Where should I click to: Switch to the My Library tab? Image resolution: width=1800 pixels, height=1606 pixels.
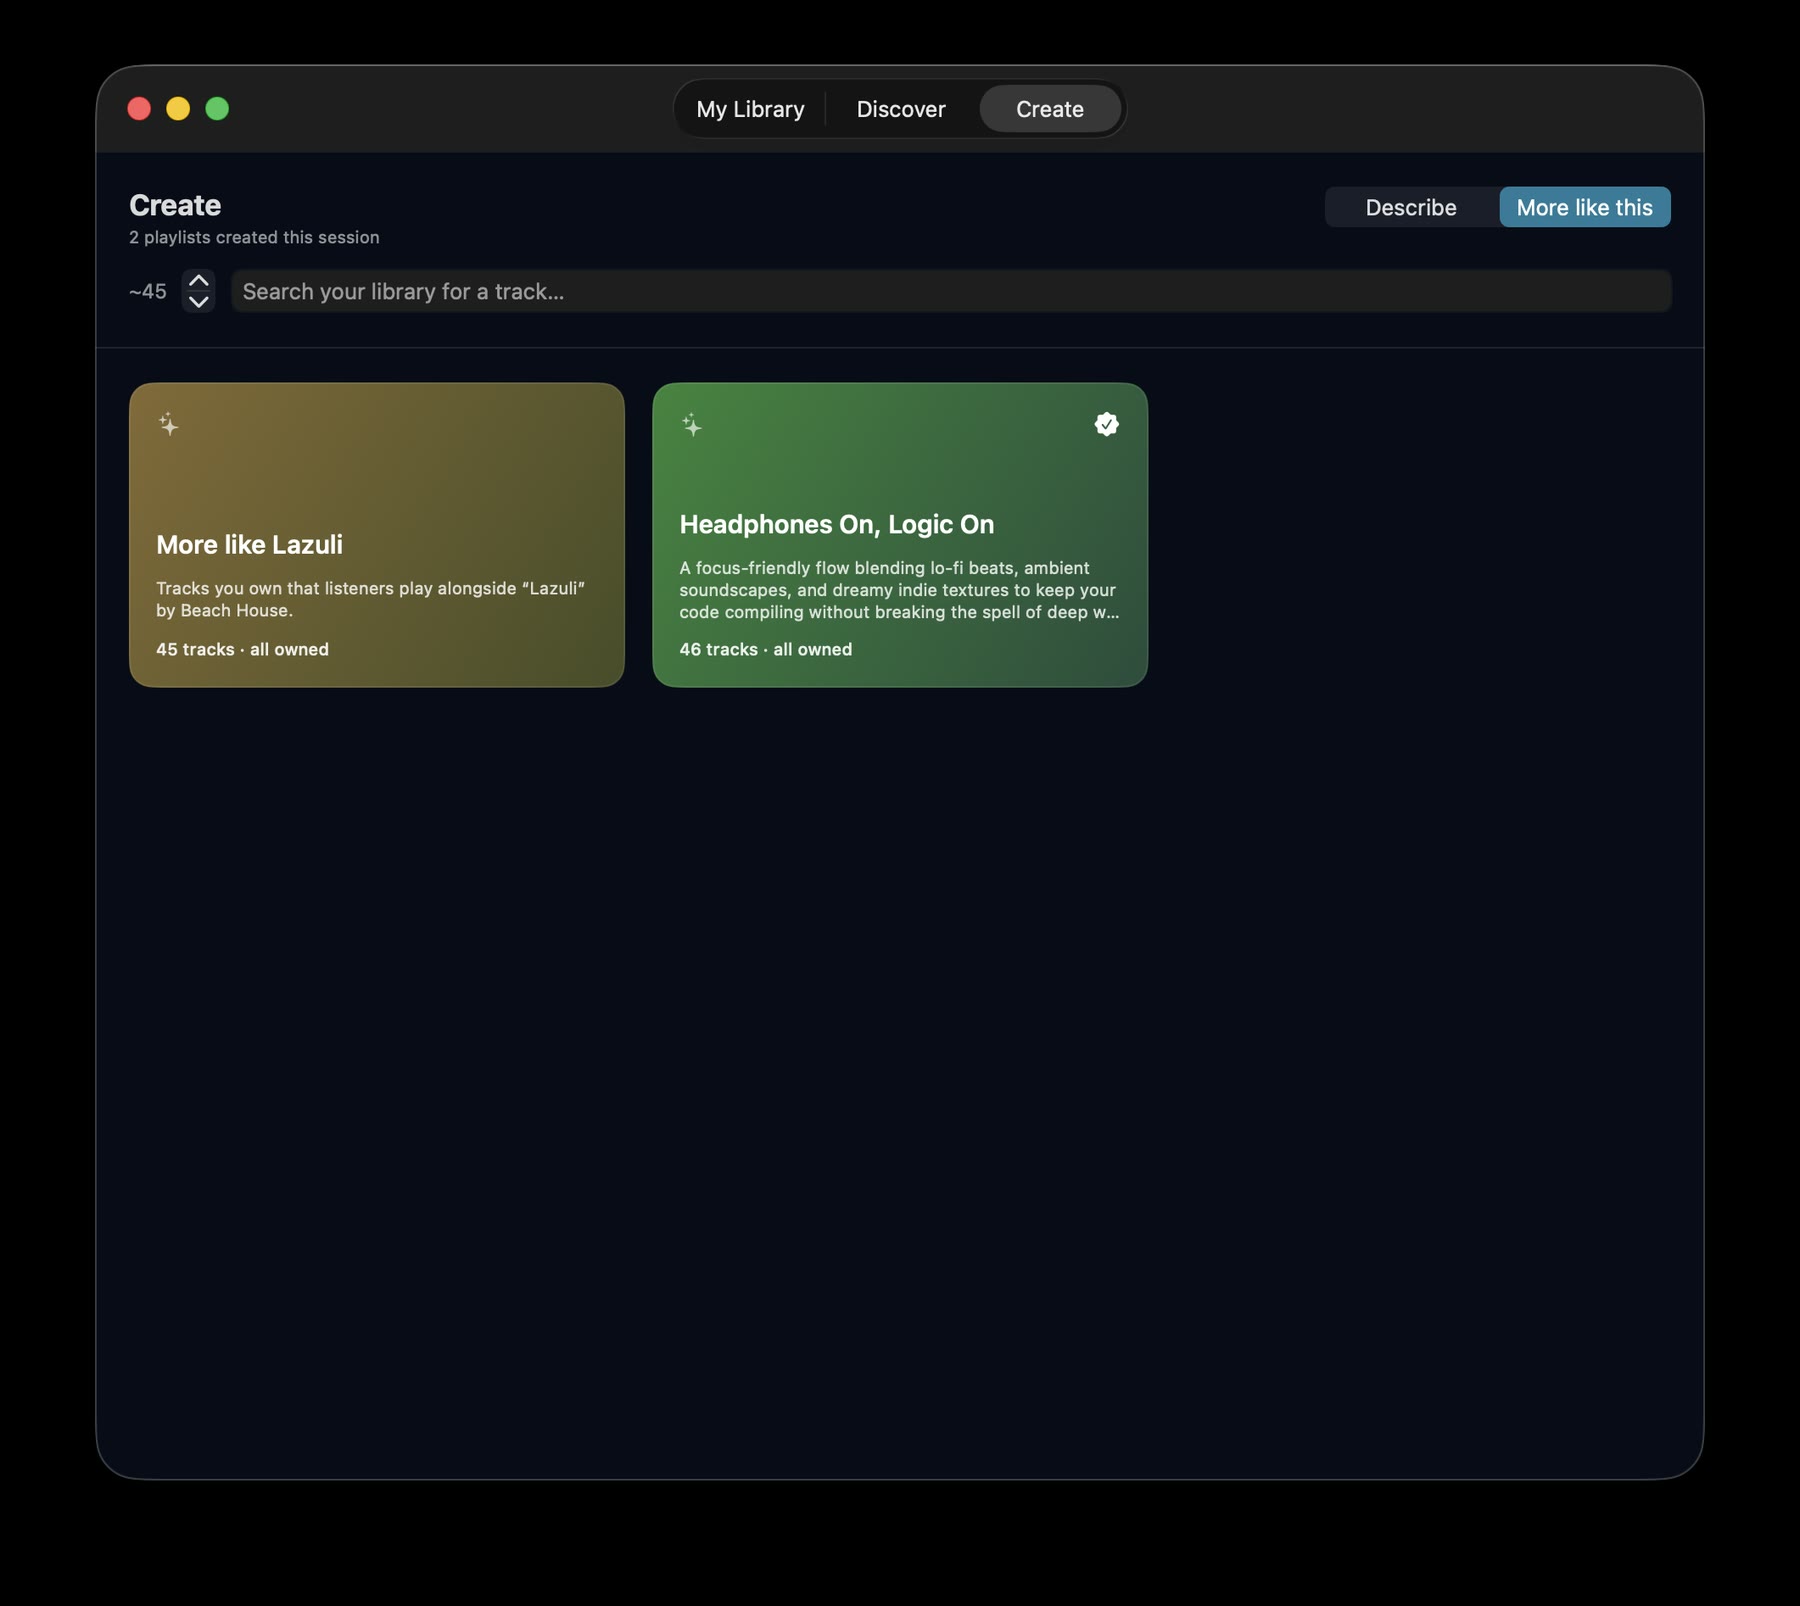(x=750, y=109)
